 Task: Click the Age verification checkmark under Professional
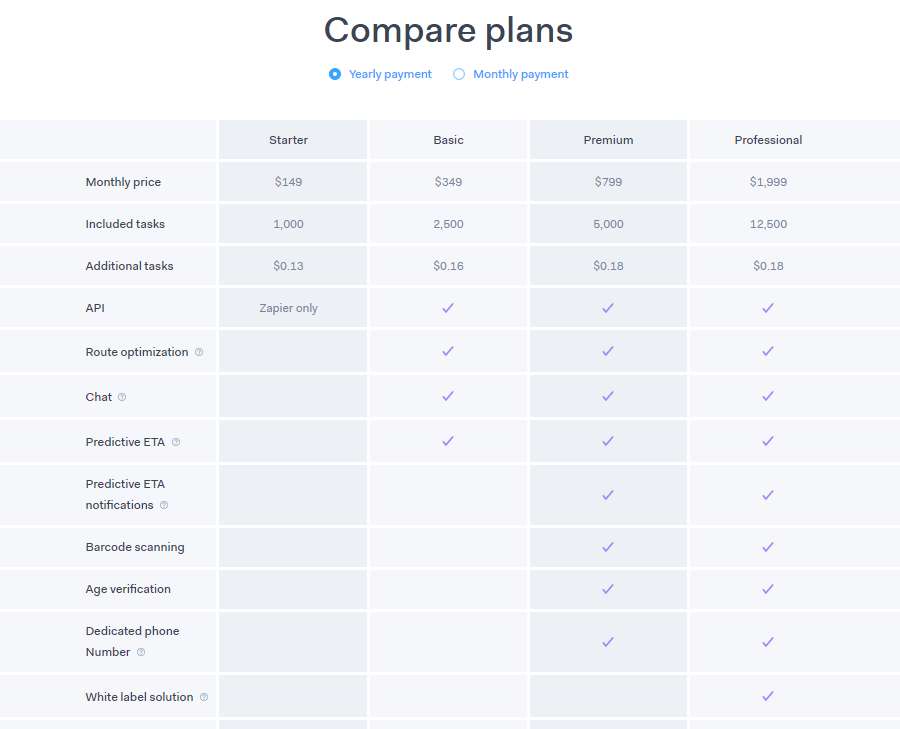pos(768,589)
